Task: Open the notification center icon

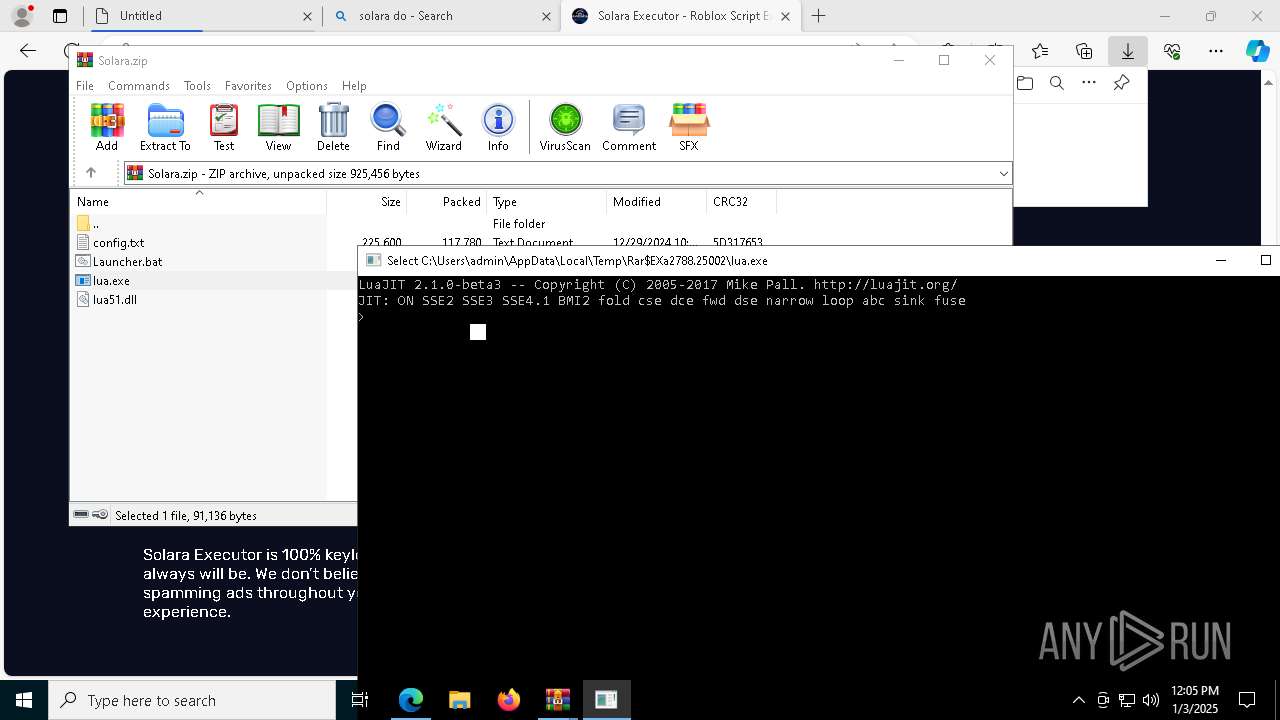Action: tap(1247, 700)
